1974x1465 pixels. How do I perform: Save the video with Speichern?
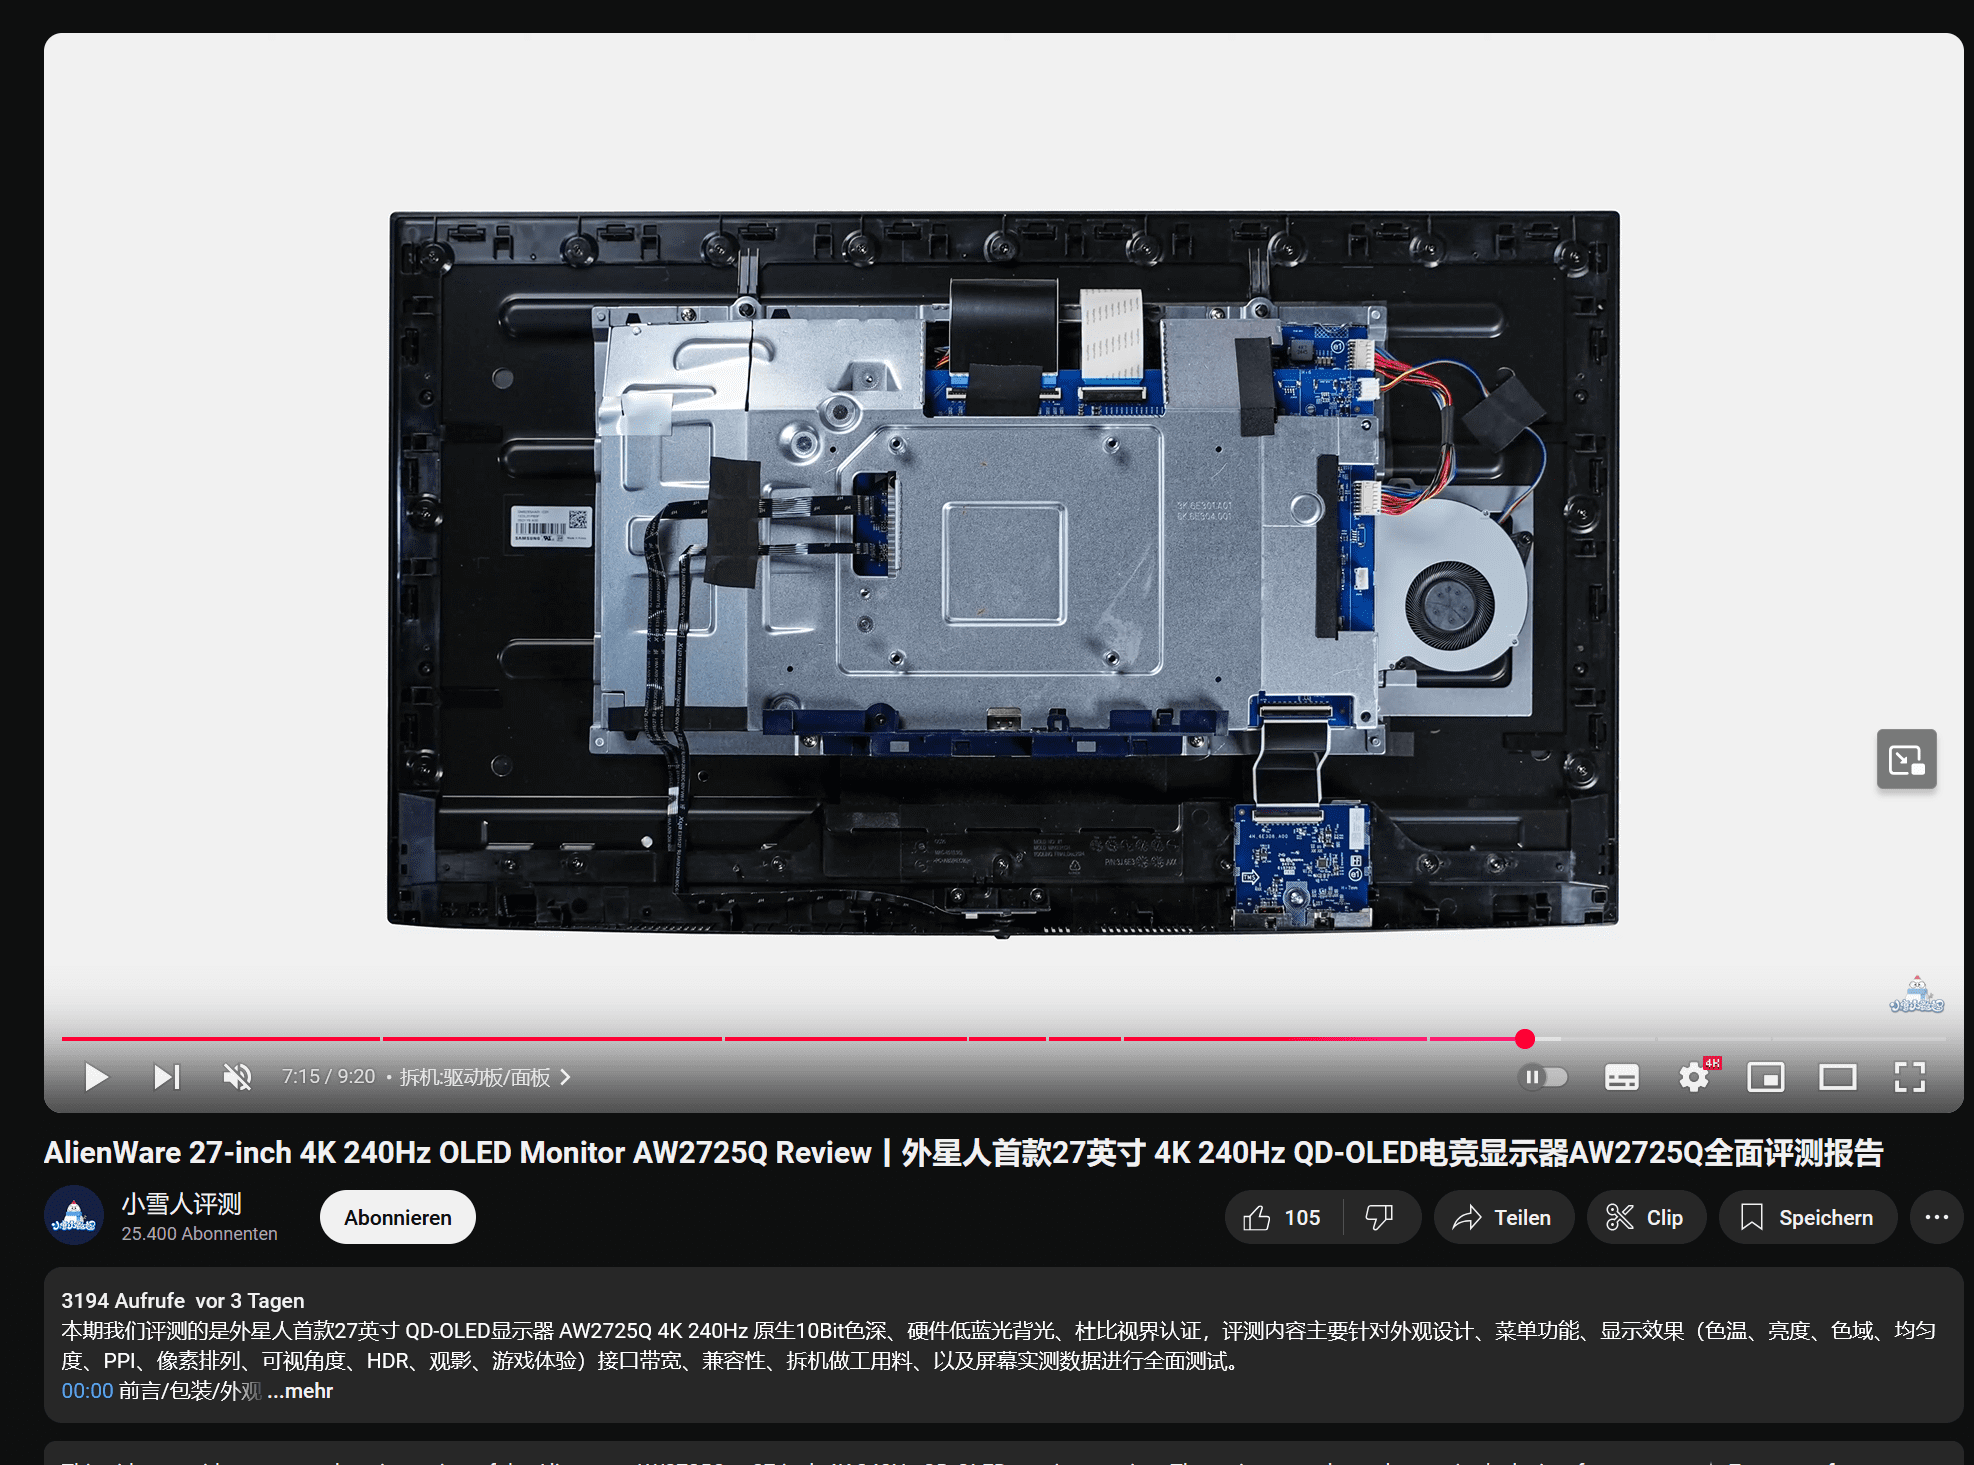coord(1807,1217)
